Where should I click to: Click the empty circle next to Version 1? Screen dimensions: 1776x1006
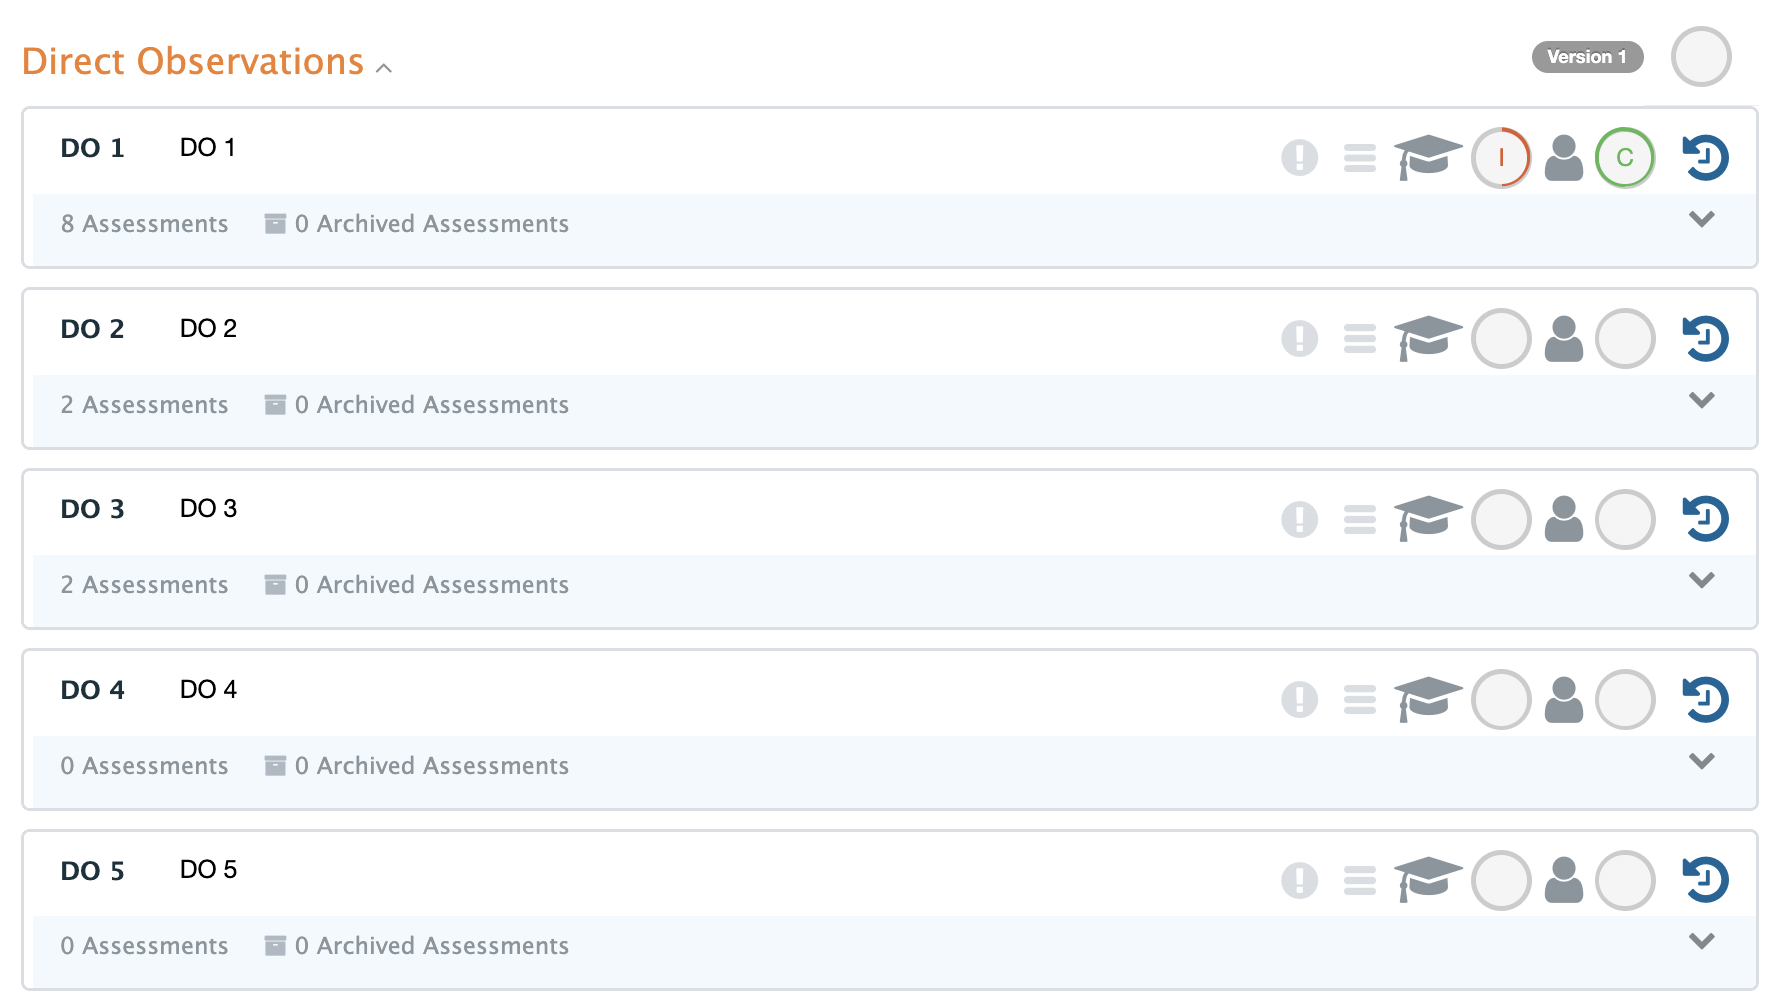pyautogui.click(x=1700, y=57)
